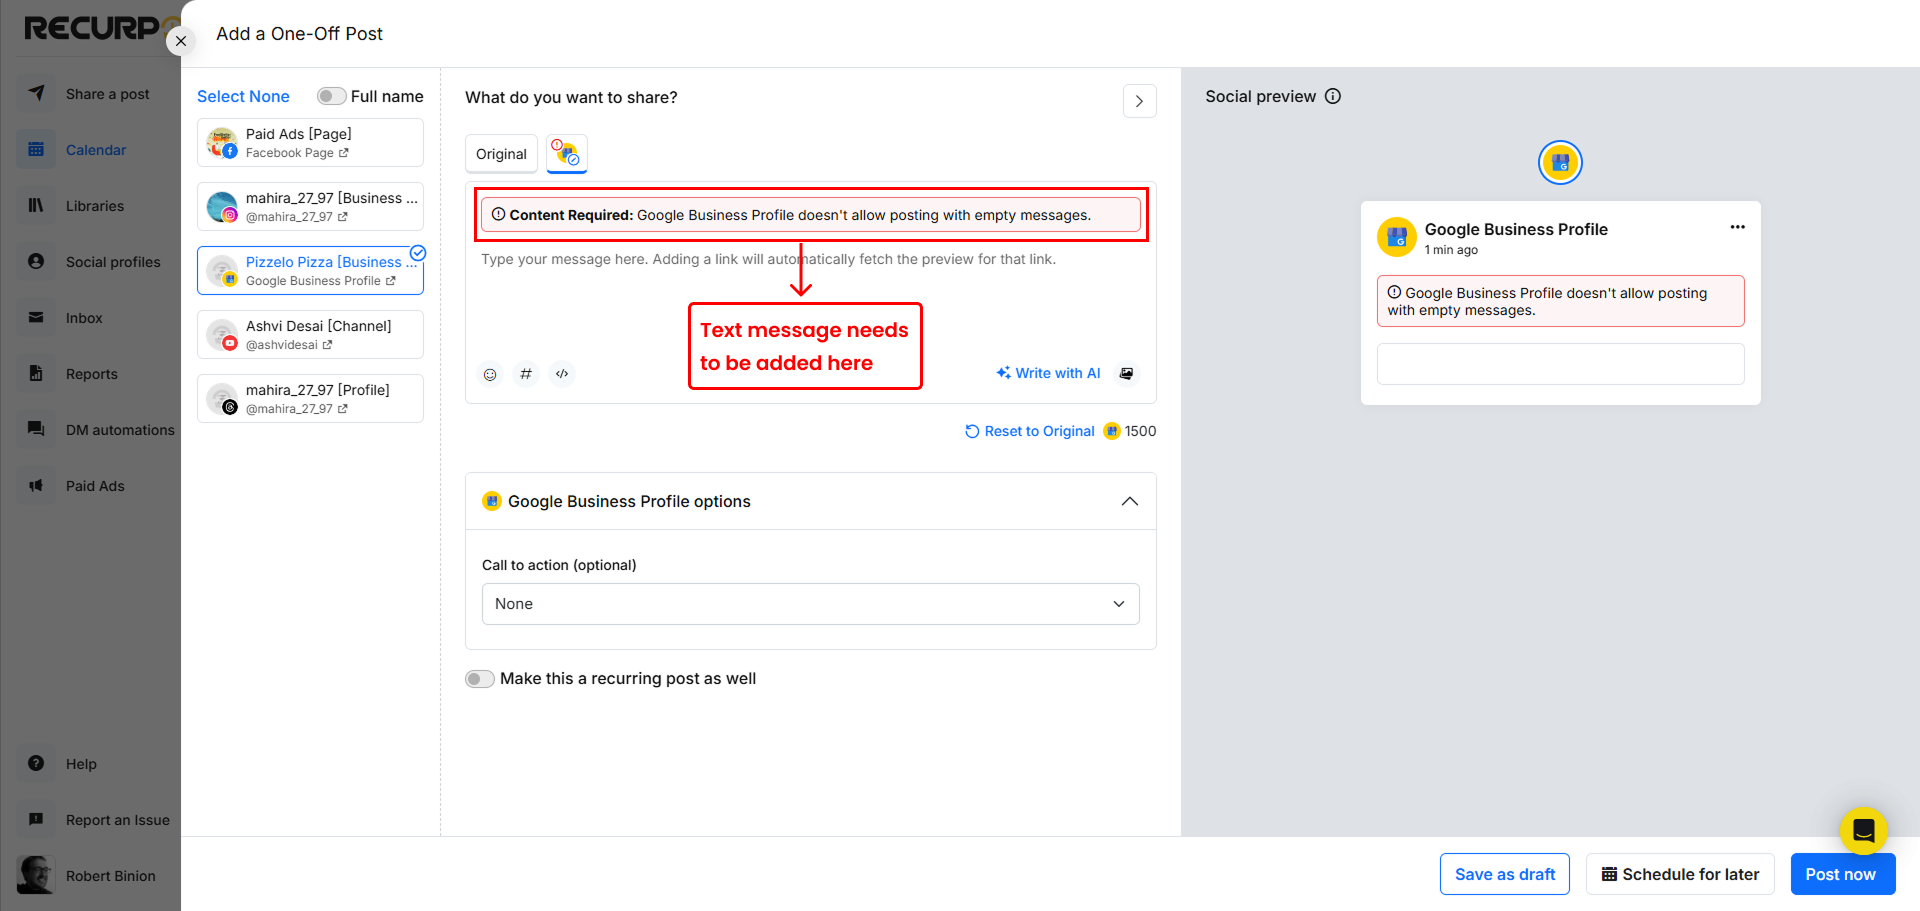This screenshot has width=1920, height=911.
Task: Select Paid Ads Facebook Page profile
Action: coord(310,142)
